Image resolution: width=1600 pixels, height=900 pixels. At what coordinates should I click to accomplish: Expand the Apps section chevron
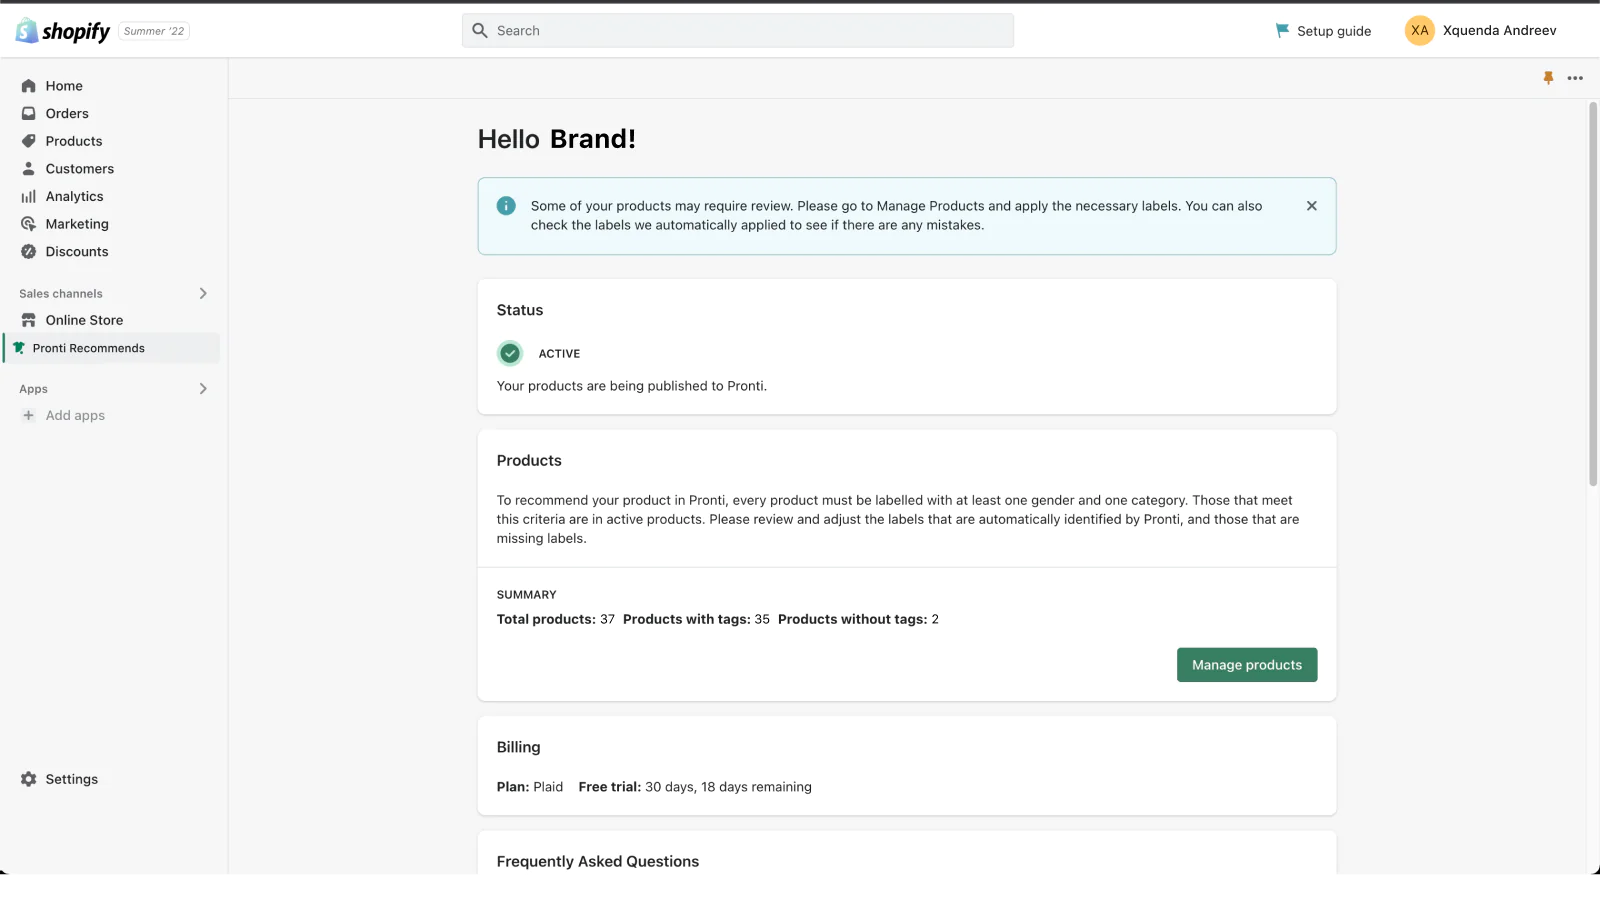pyautogui.click(x=203, y=389)
